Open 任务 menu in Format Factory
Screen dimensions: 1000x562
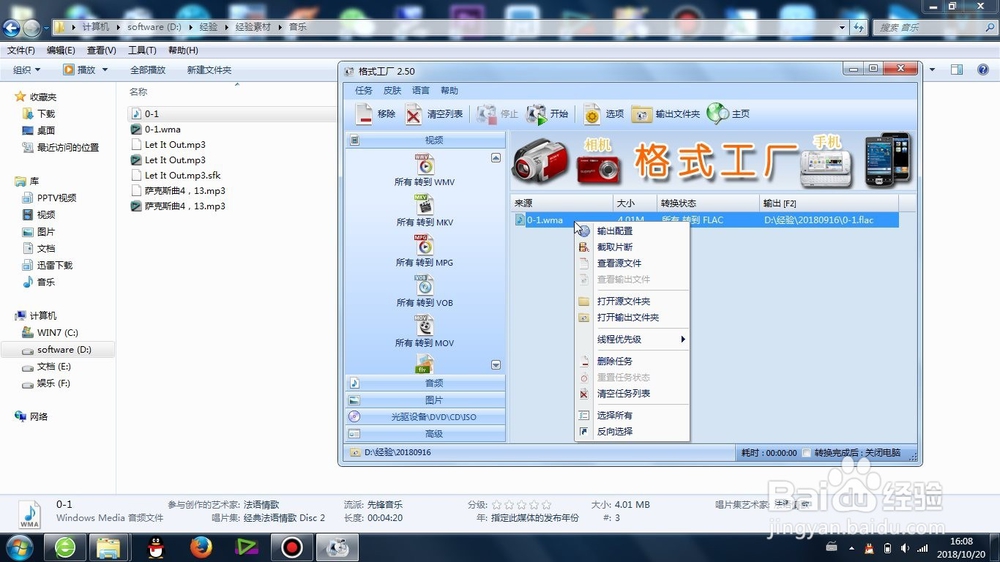pos(364,91)
